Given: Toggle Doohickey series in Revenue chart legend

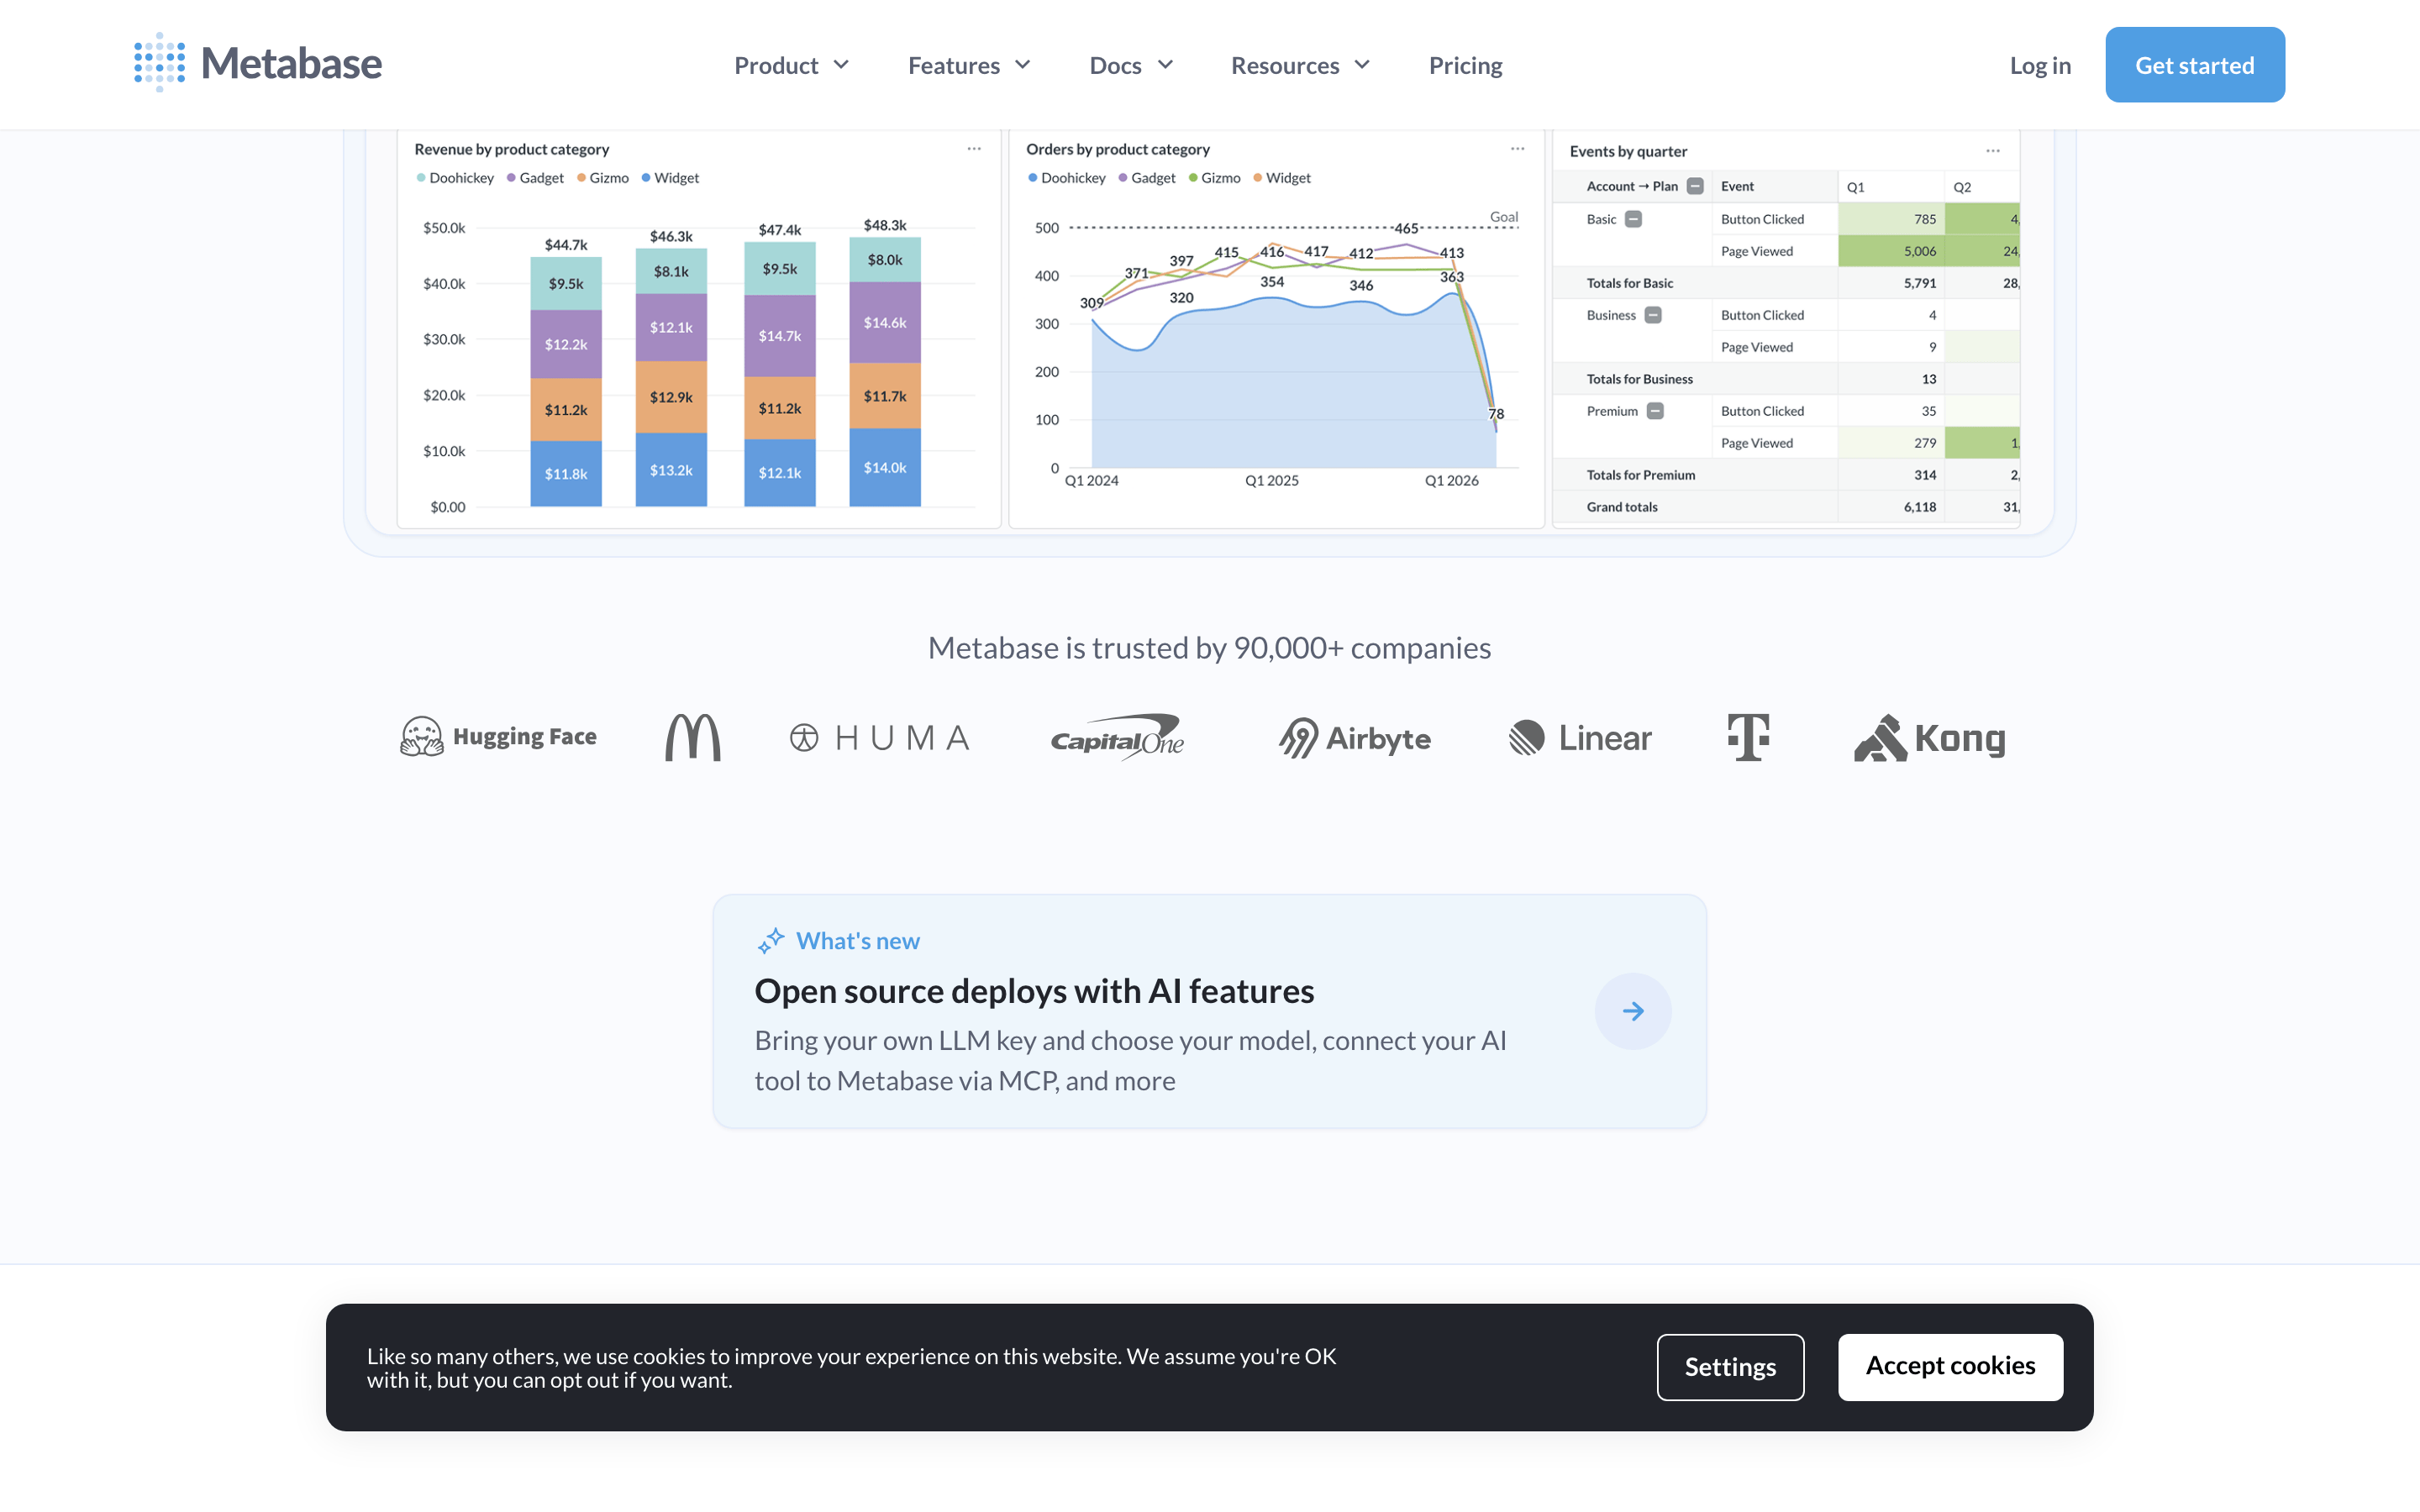Looking at the screenshot, I should coord(455,178).
